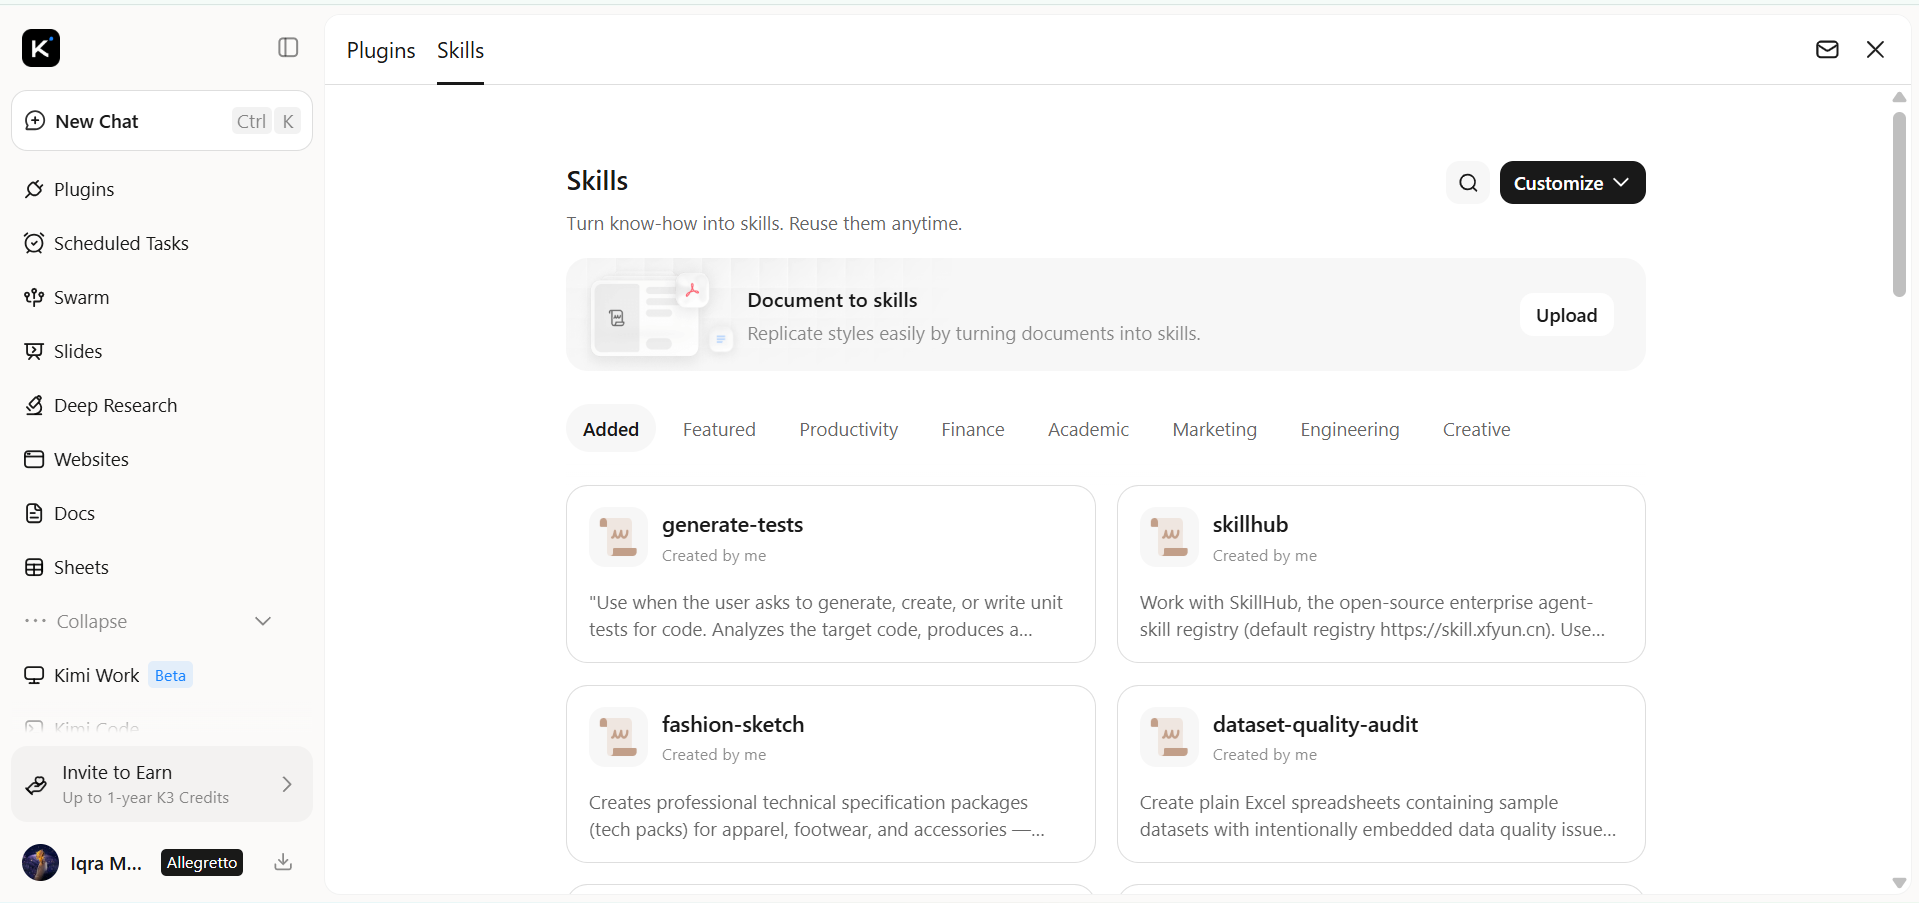Click the Swarm icon in sidebar
The height and width of the screenshot is (903, 1919).
pos(34,297)
